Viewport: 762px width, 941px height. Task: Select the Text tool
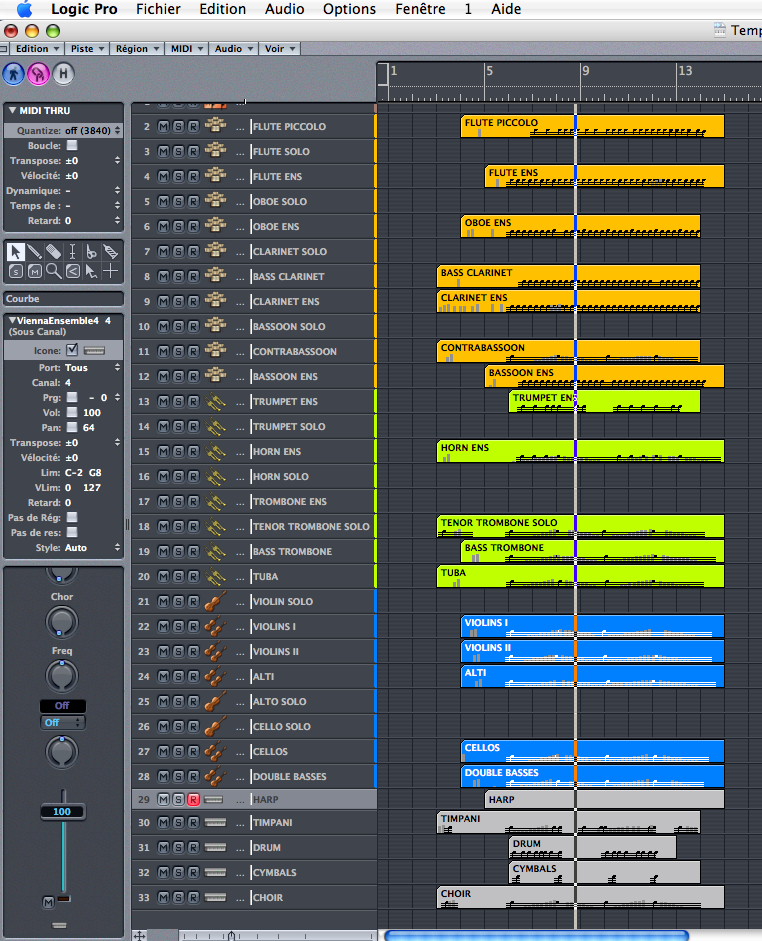pos(72,252)
